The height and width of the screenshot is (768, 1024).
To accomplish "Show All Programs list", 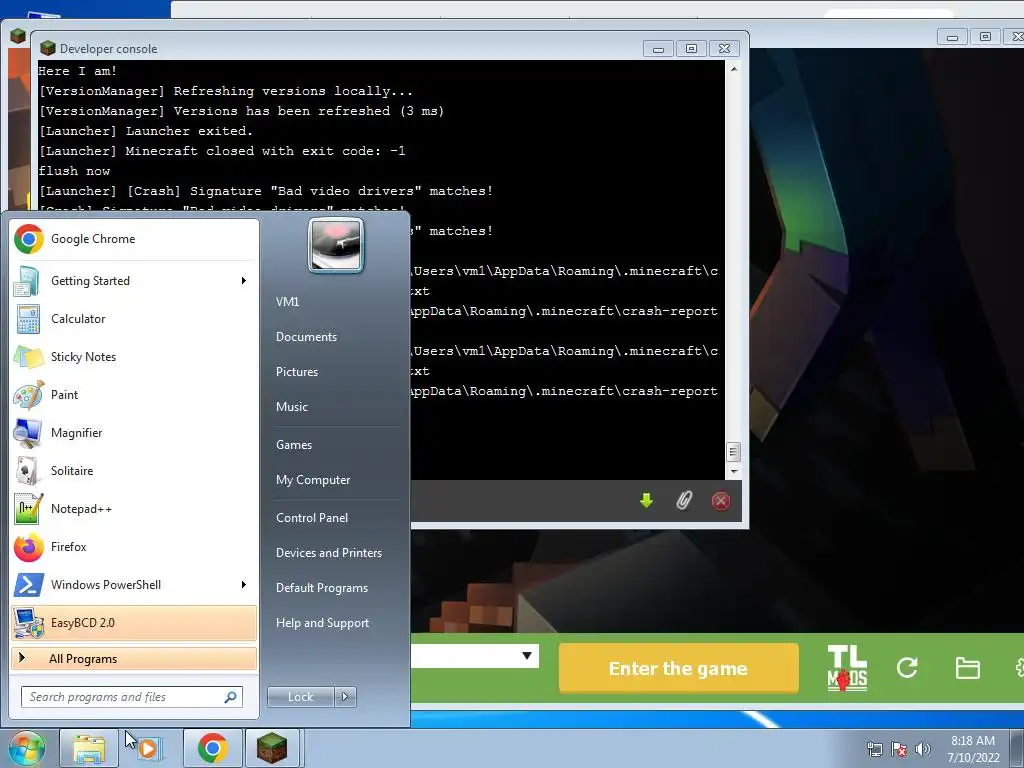I will point(134,658).
